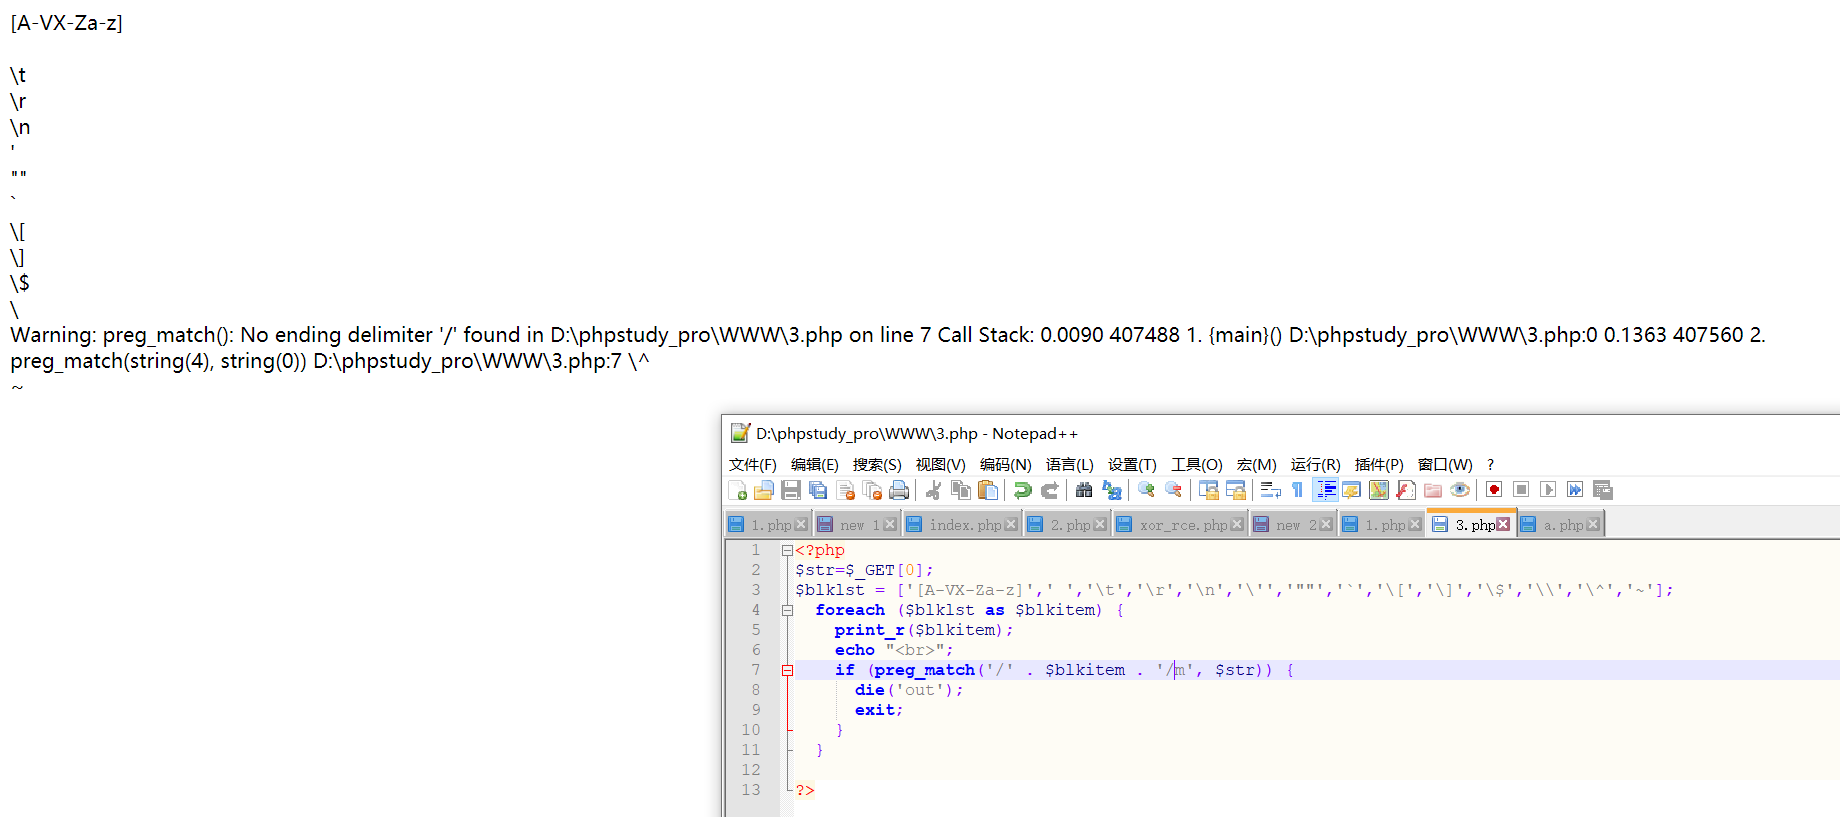The height and width of the screenshot is (817, 1840).
Task: Open the Function List panel icon
Action: pos(1406,490)
